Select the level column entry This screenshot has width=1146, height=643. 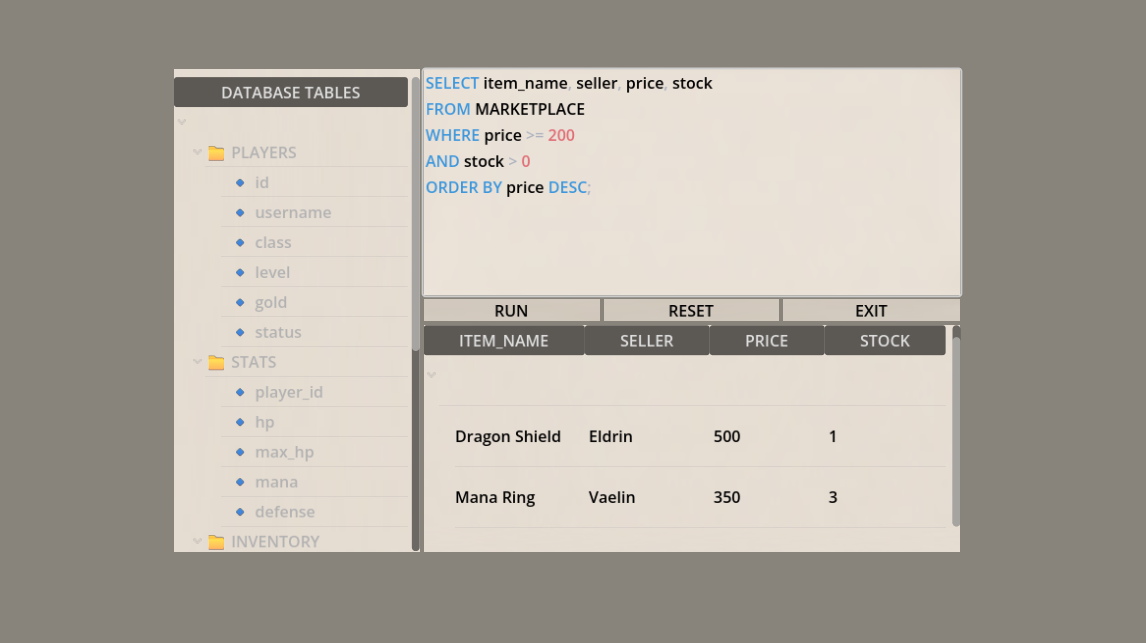click(x=273, y=273)
